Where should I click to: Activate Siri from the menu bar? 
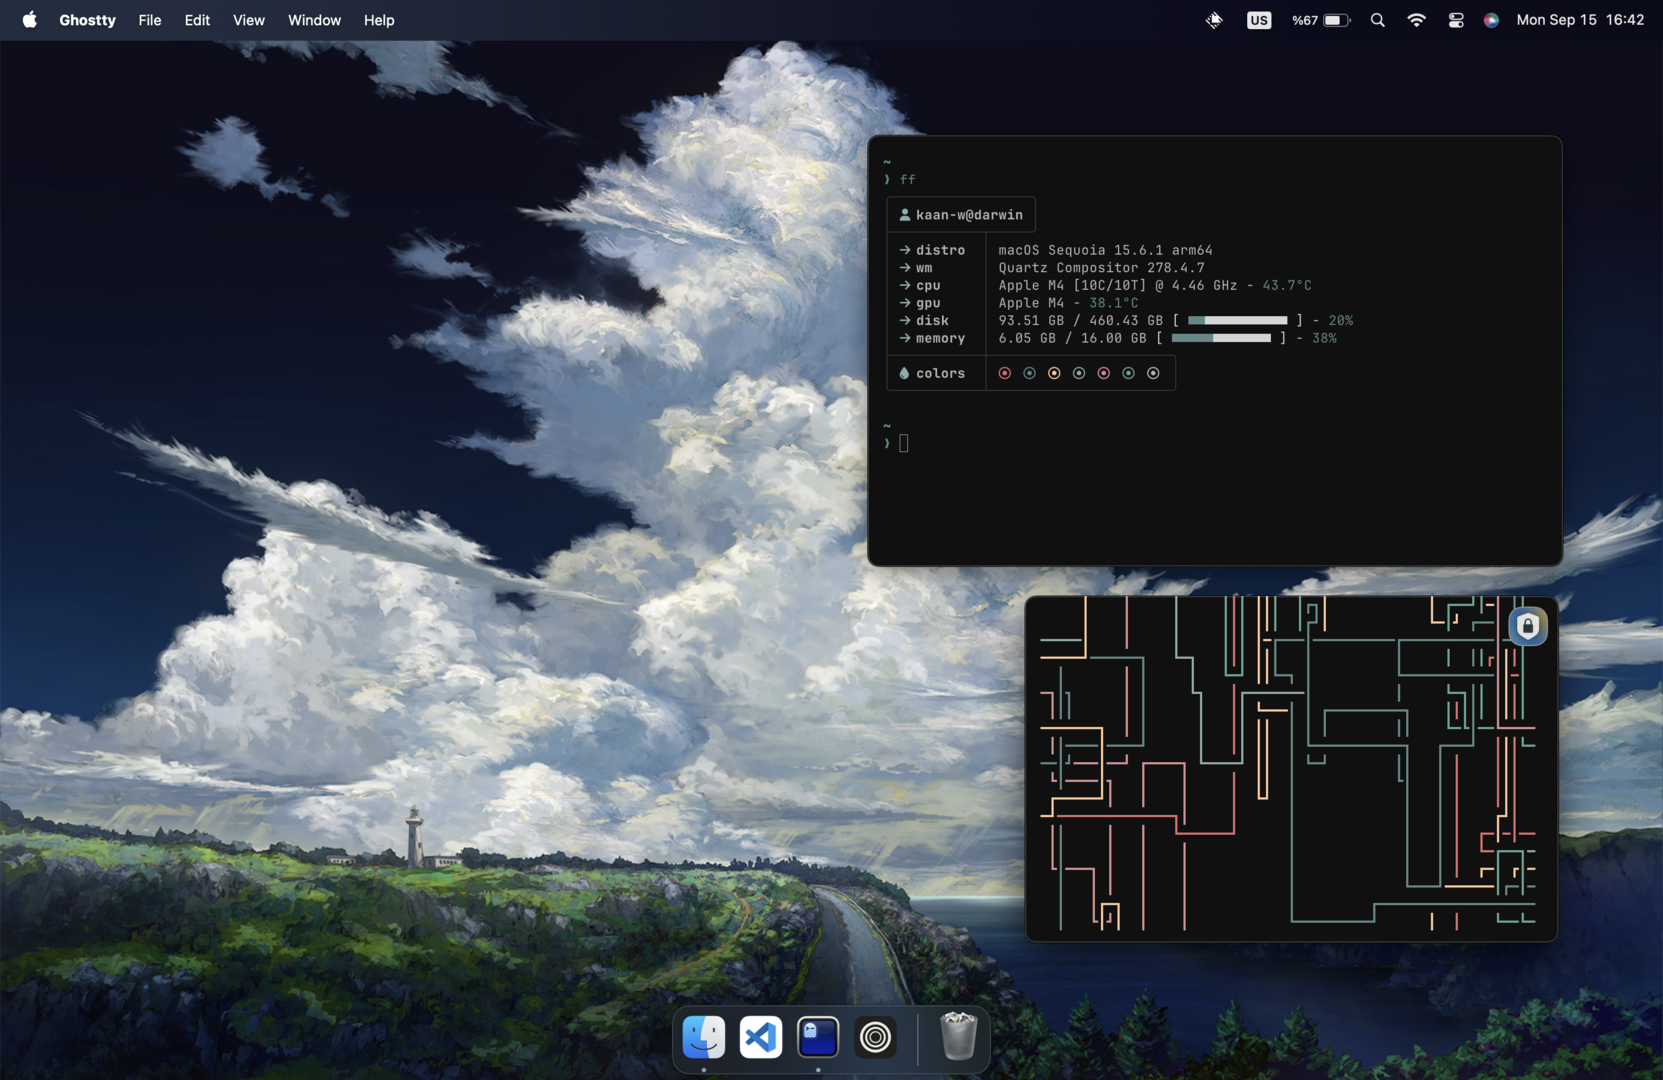(x=1491, y=20)
